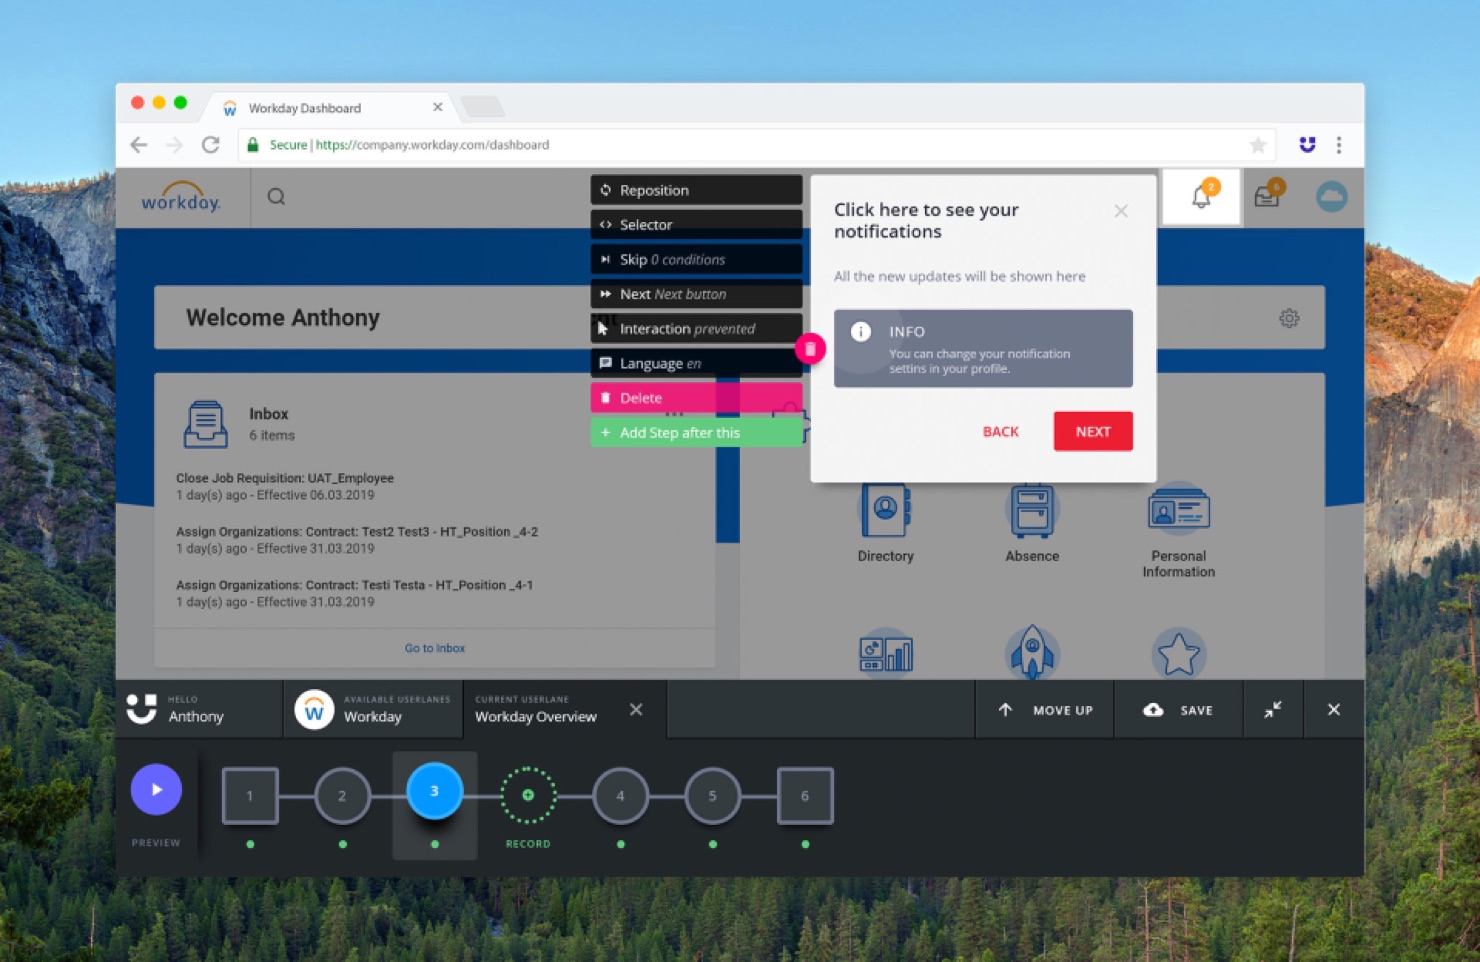
Task: Open the cloud profile avatar
Action: click(x=1331, y=197)
